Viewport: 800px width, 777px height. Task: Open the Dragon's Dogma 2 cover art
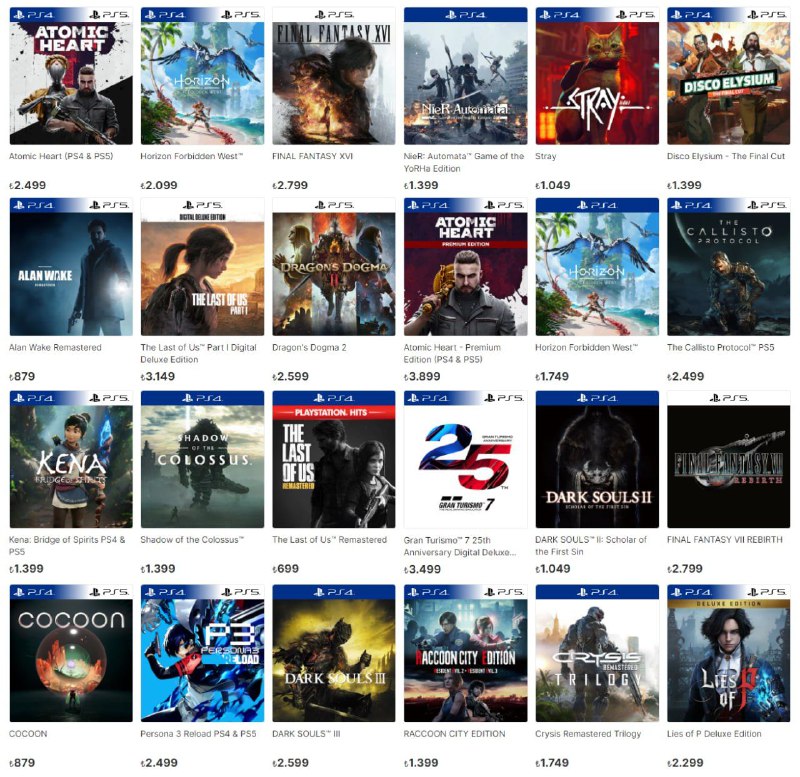pos(334,267)
